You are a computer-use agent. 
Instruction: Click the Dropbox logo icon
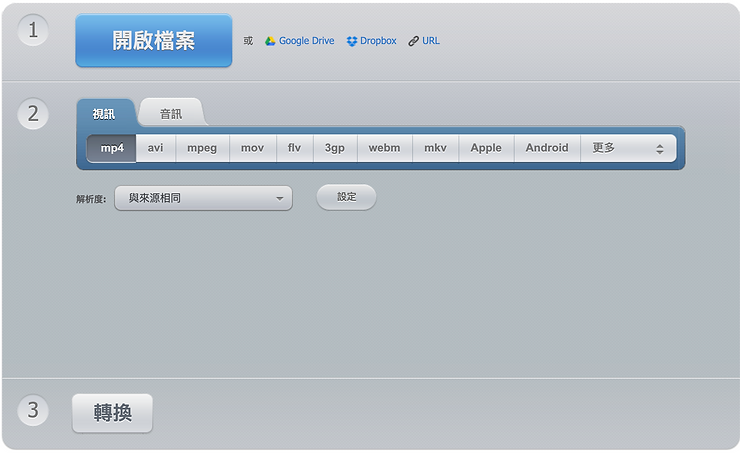(x=352, y=42)
